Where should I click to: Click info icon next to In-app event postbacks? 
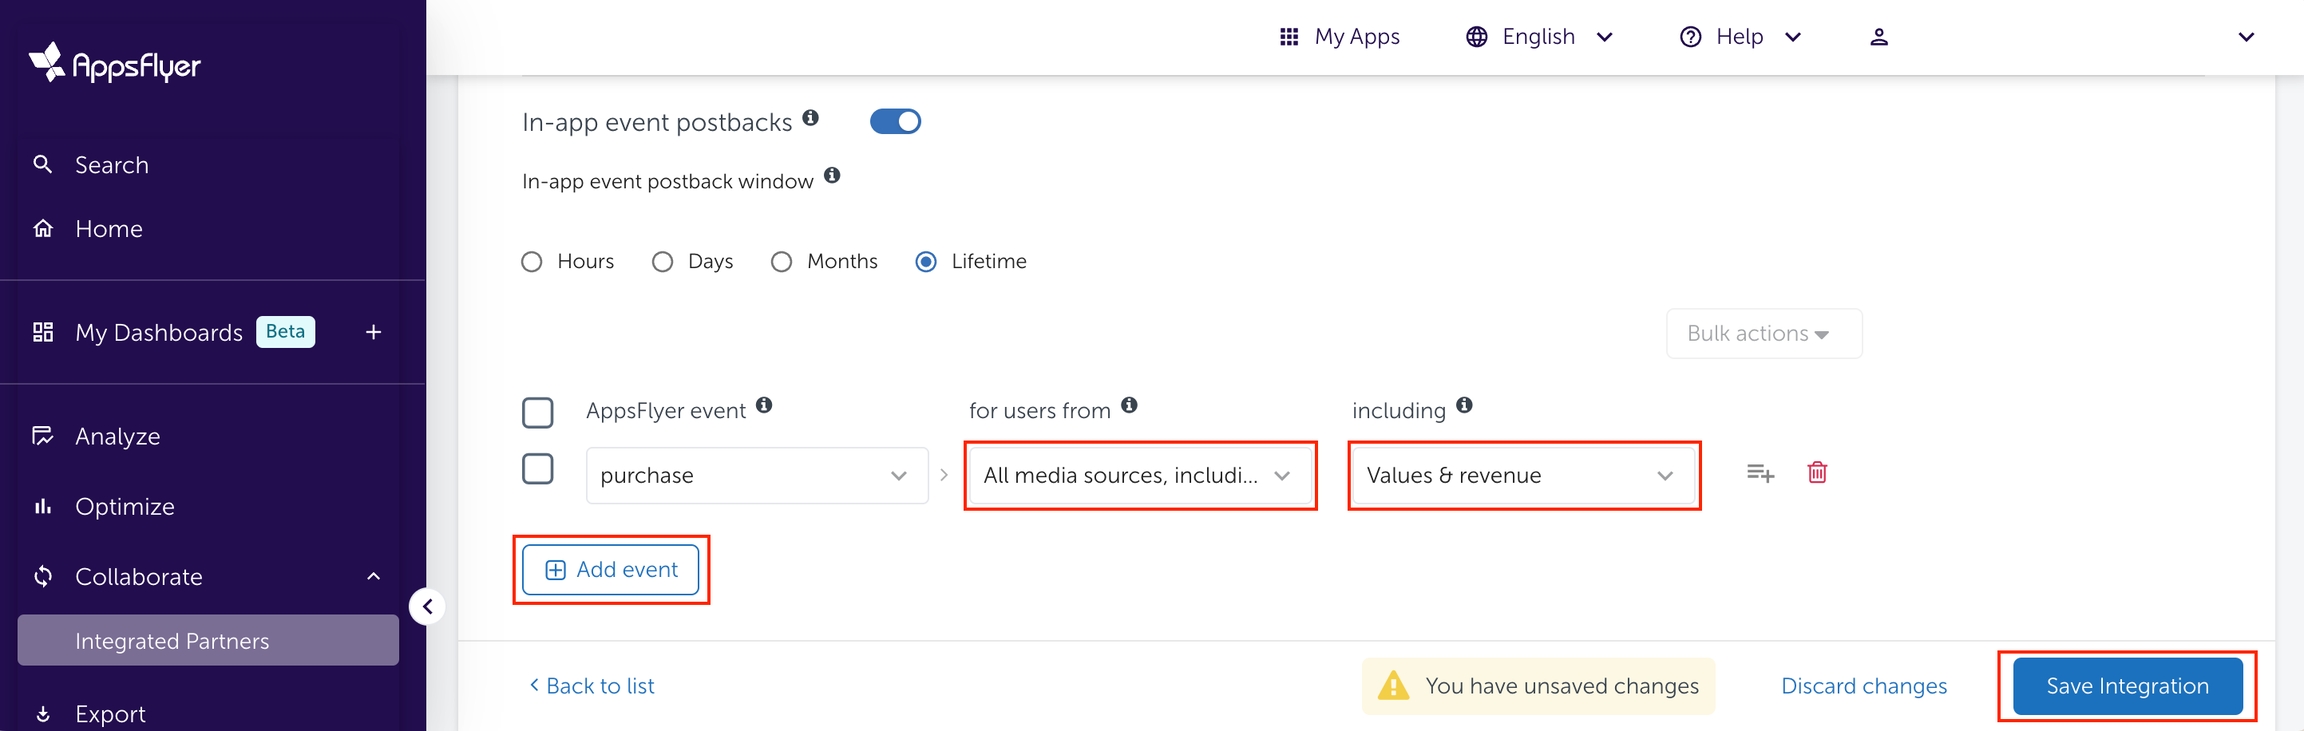click(811, 118)
